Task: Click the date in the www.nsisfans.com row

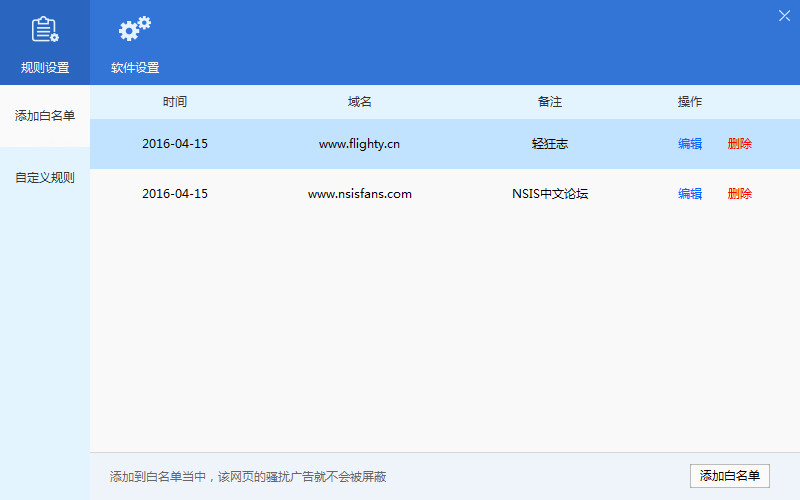Action: point(175,194)
